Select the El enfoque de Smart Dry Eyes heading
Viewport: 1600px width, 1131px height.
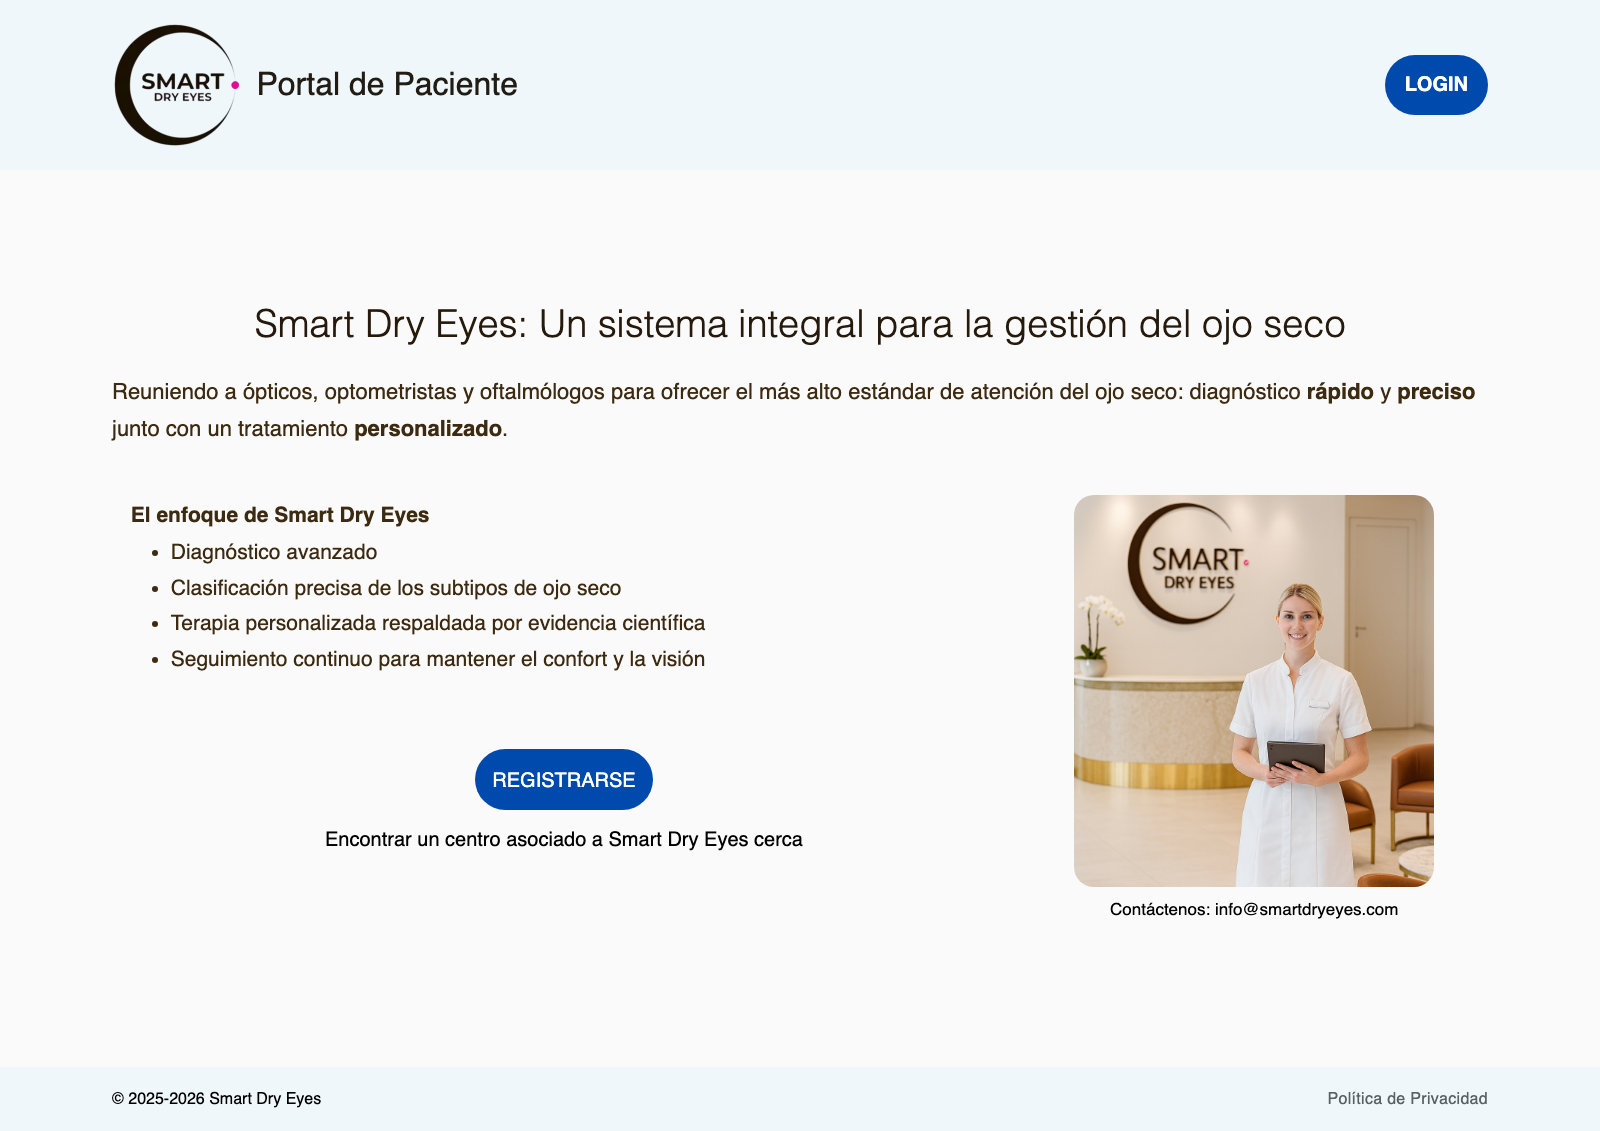[280, 515]
